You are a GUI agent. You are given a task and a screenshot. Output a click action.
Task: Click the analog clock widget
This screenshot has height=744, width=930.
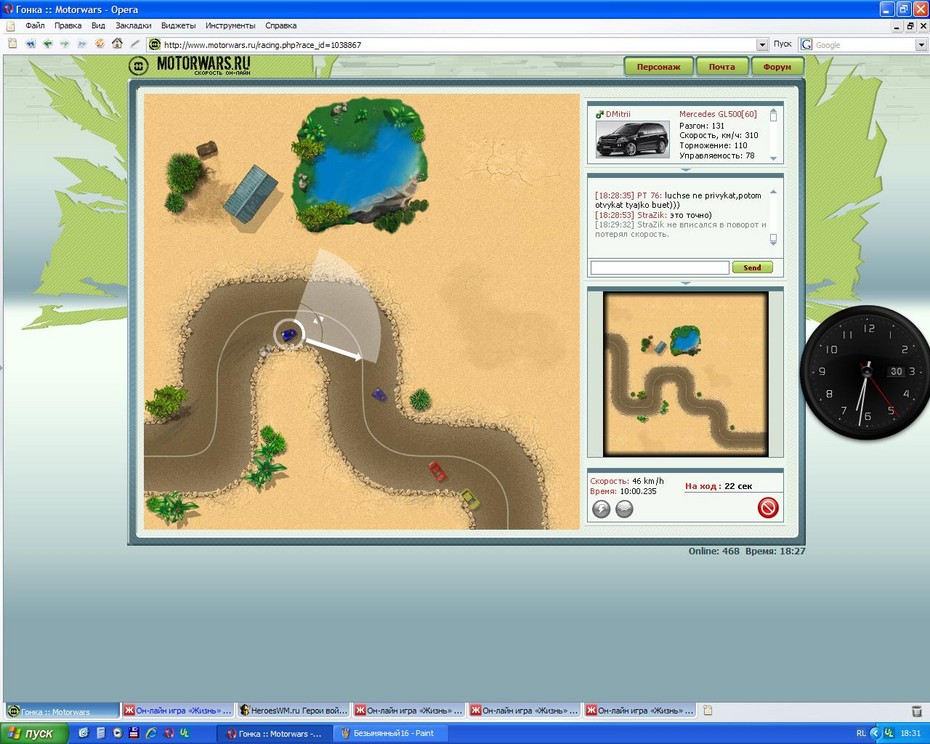pyautogui.click(x=867, y=373)
